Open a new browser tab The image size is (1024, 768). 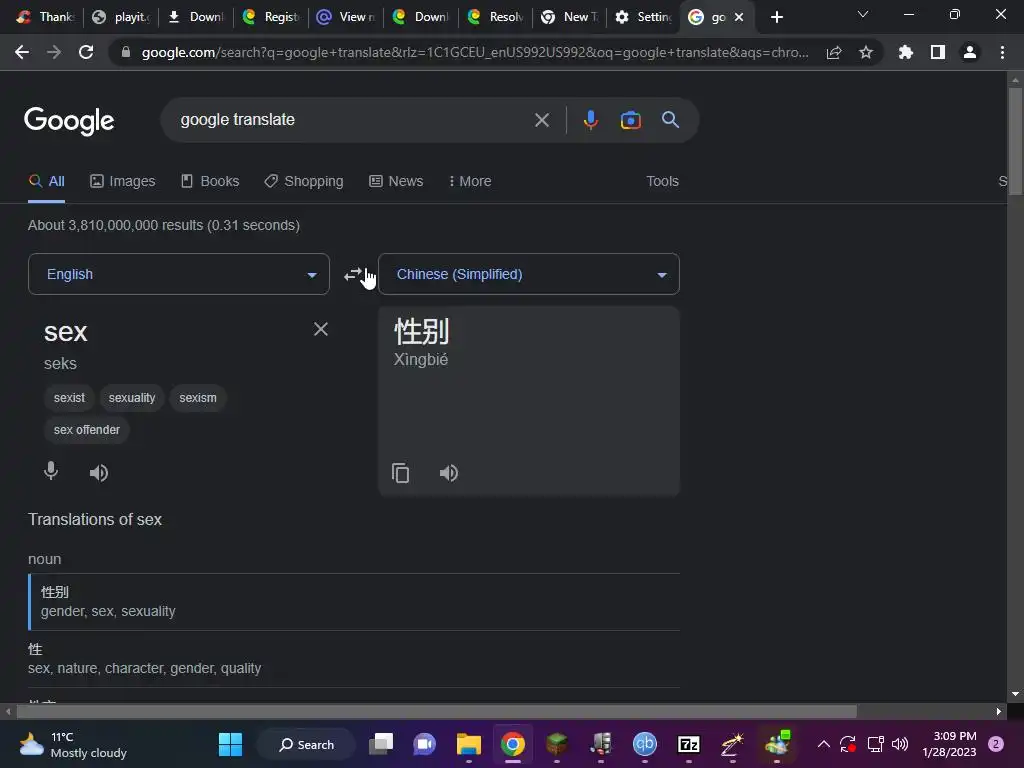776,17
